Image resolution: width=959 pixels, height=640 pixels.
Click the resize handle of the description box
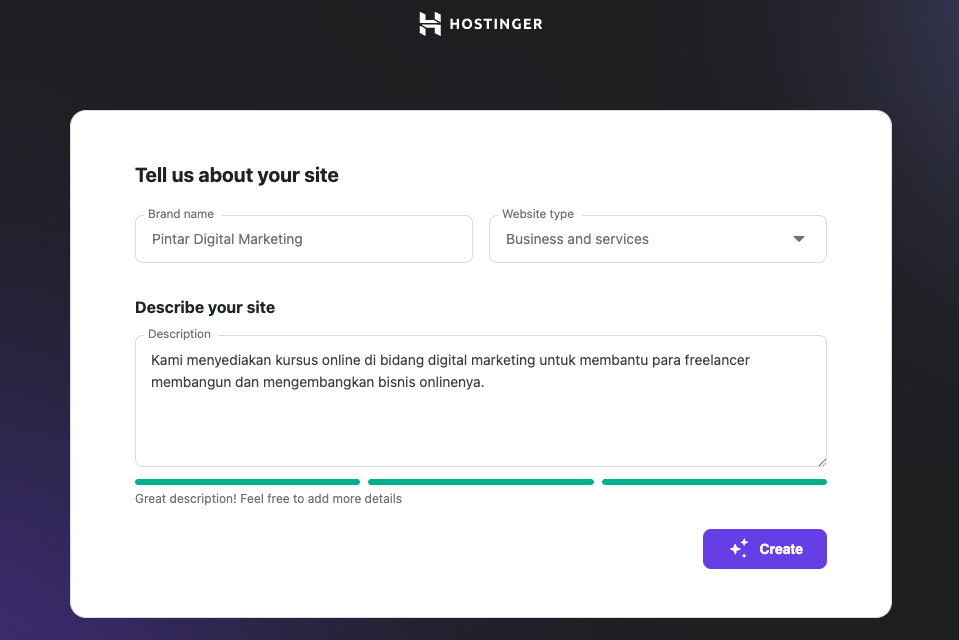822,460
